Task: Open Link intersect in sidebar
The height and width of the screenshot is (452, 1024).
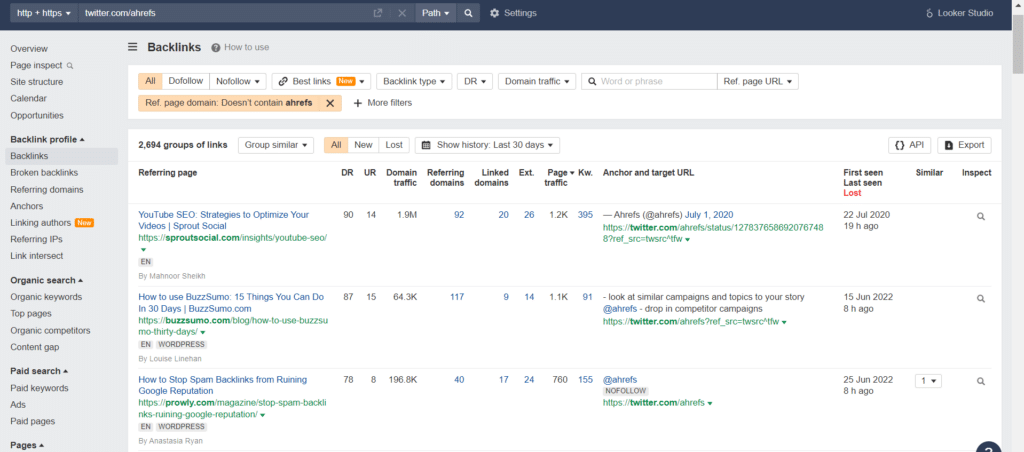Action: (37, 256)
